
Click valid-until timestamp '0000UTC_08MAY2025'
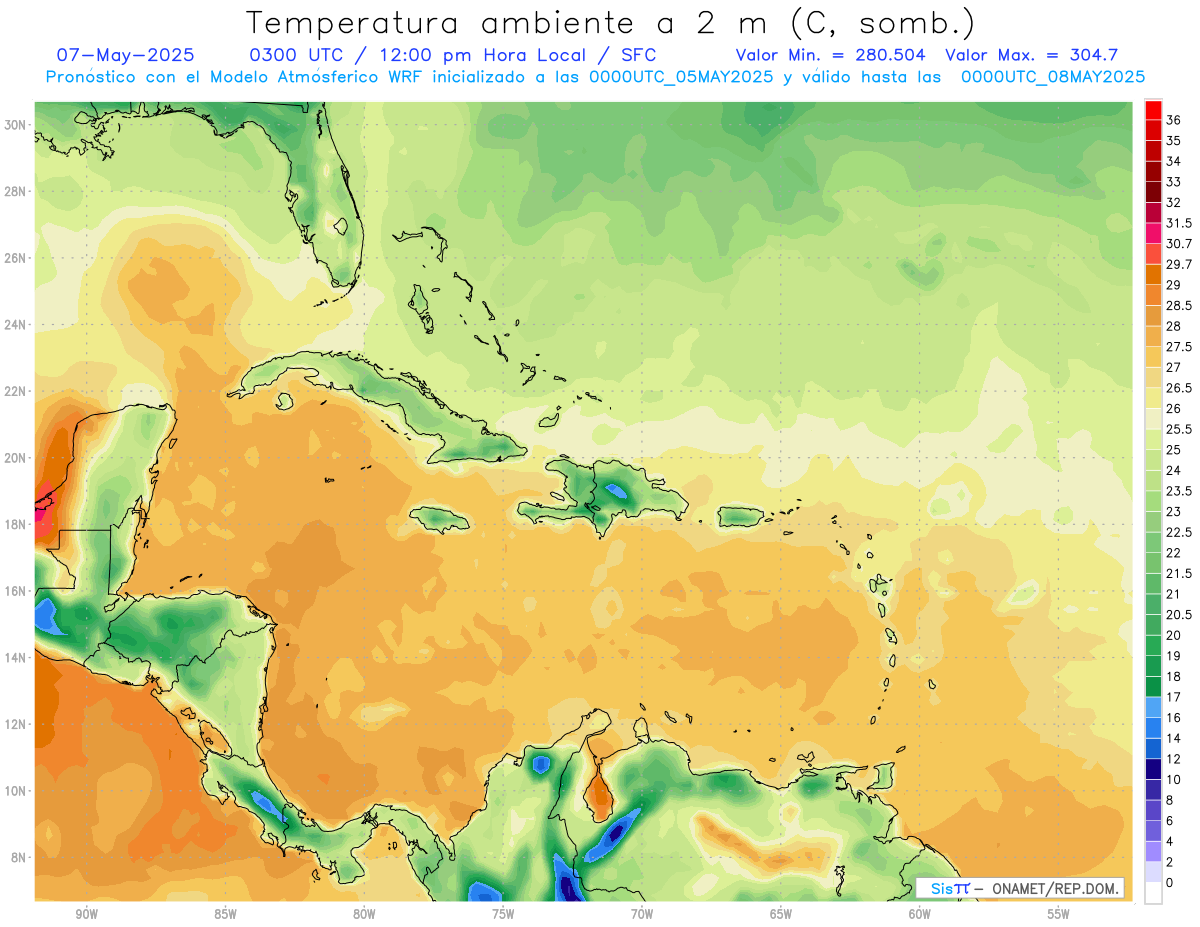click(1053, 77)
